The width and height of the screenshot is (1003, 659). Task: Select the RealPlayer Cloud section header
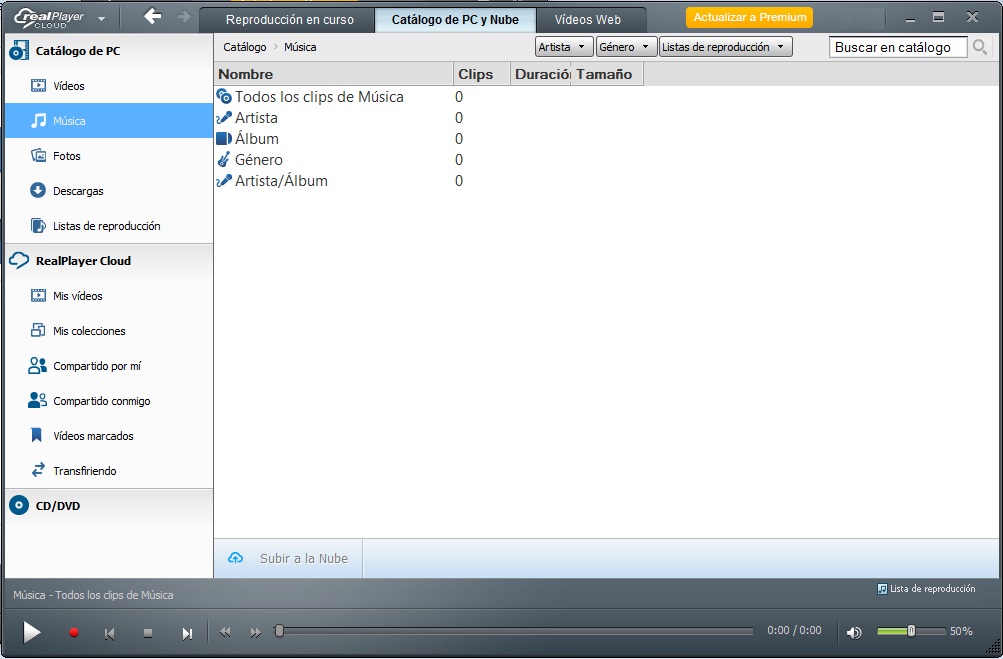(x=109, y=261)
